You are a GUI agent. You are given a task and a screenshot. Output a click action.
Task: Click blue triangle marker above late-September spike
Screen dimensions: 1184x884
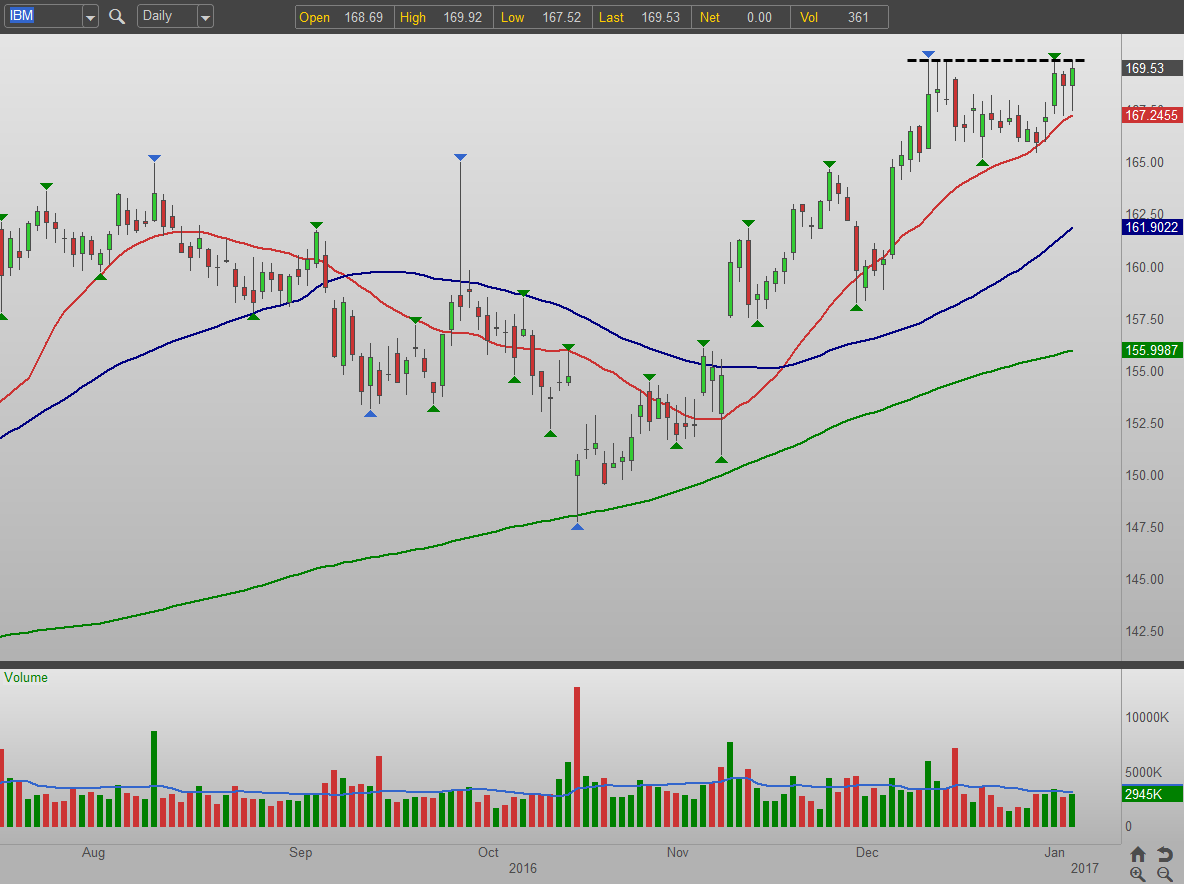(460, 158)
